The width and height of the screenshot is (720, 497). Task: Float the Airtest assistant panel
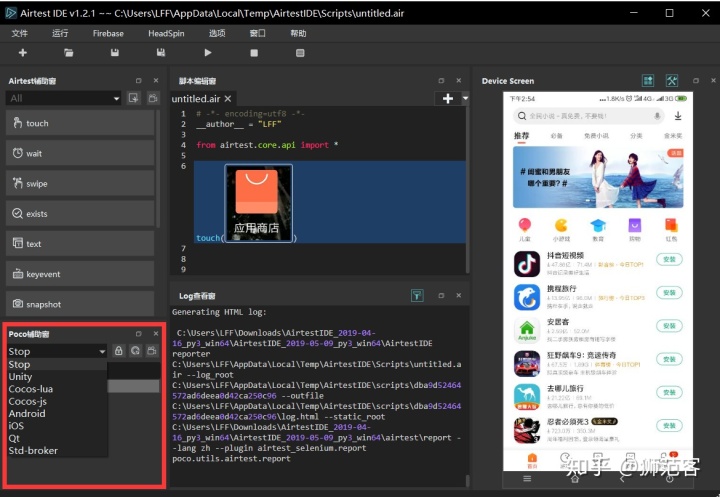pyautogui.click(x=139, y=81)
